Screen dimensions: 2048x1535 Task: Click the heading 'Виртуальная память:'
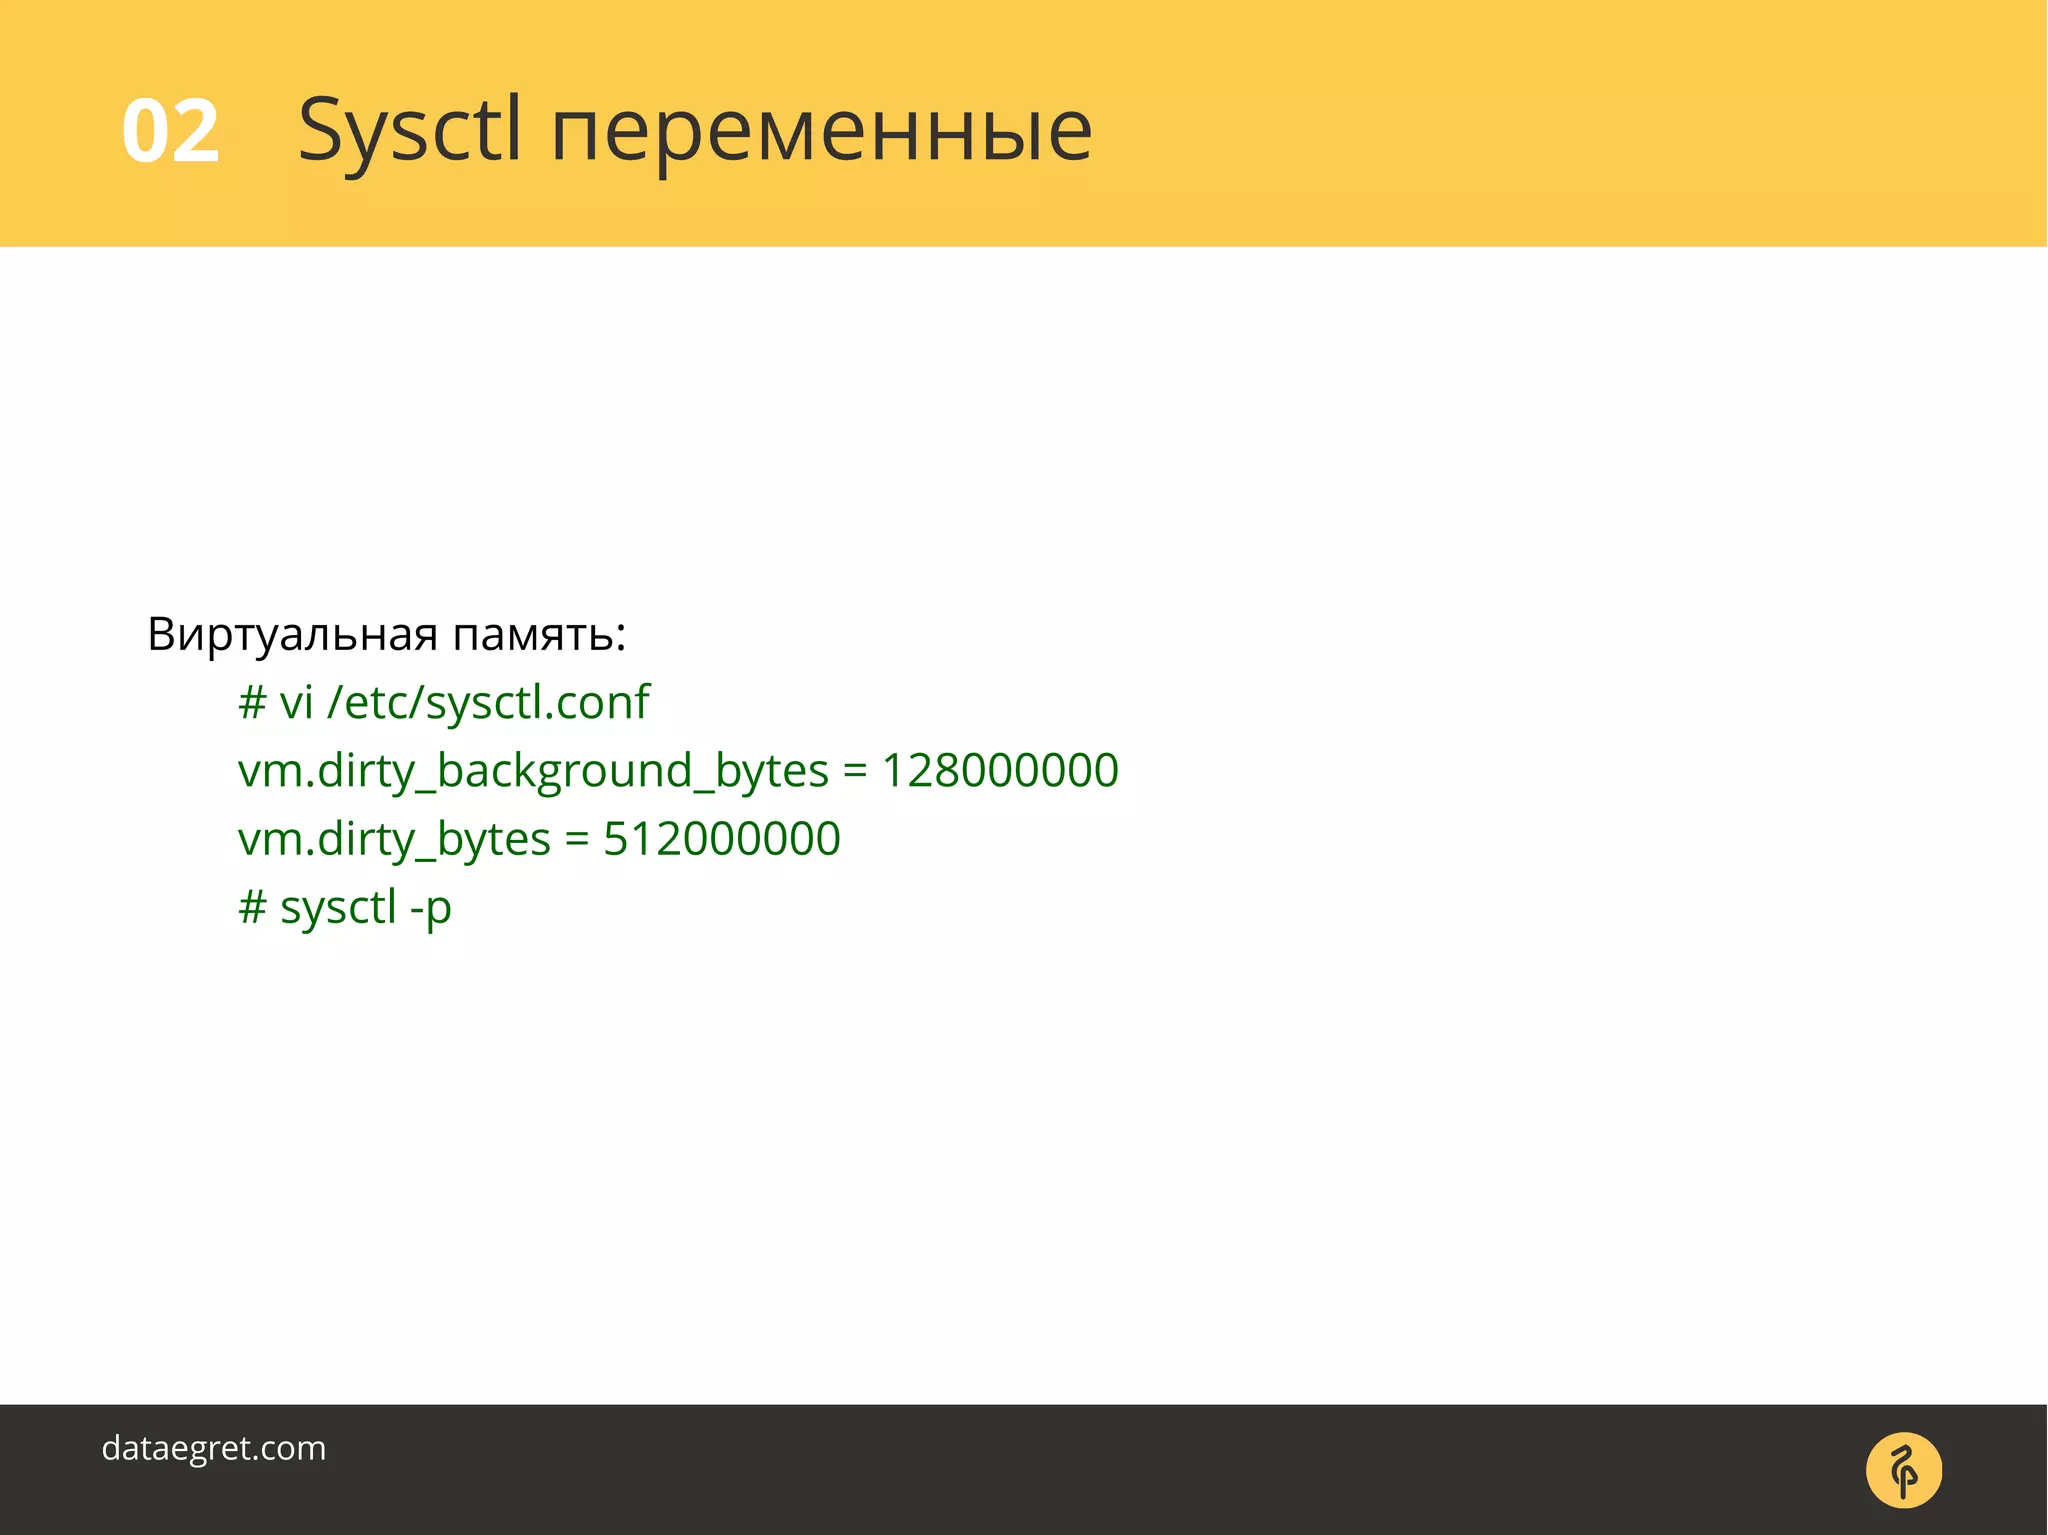(387, 635)
